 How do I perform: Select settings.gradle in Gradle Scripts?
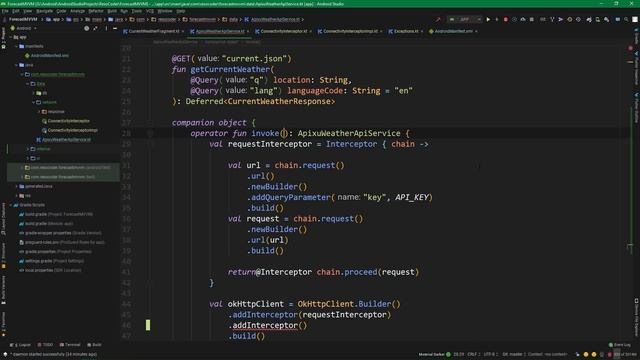click(x=51, y=261)
